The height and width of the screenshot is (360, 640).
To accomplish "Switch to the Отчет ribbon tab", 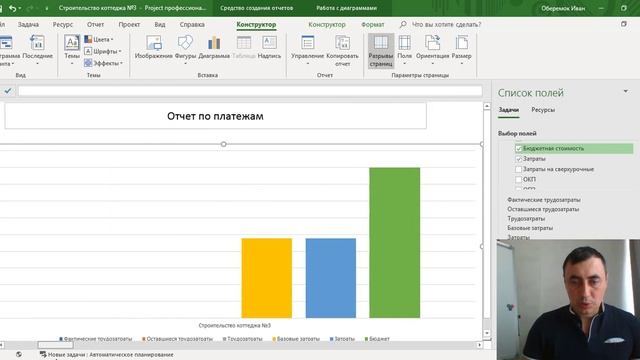I will [x=96, y=24].
